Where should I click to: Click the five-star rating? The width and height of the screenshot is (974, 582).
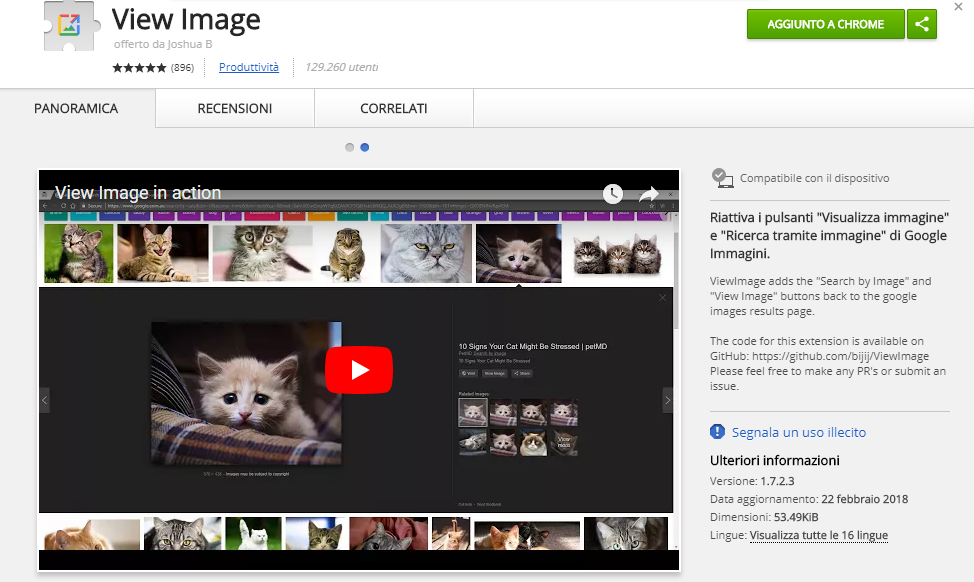click(x=139, y=68)
